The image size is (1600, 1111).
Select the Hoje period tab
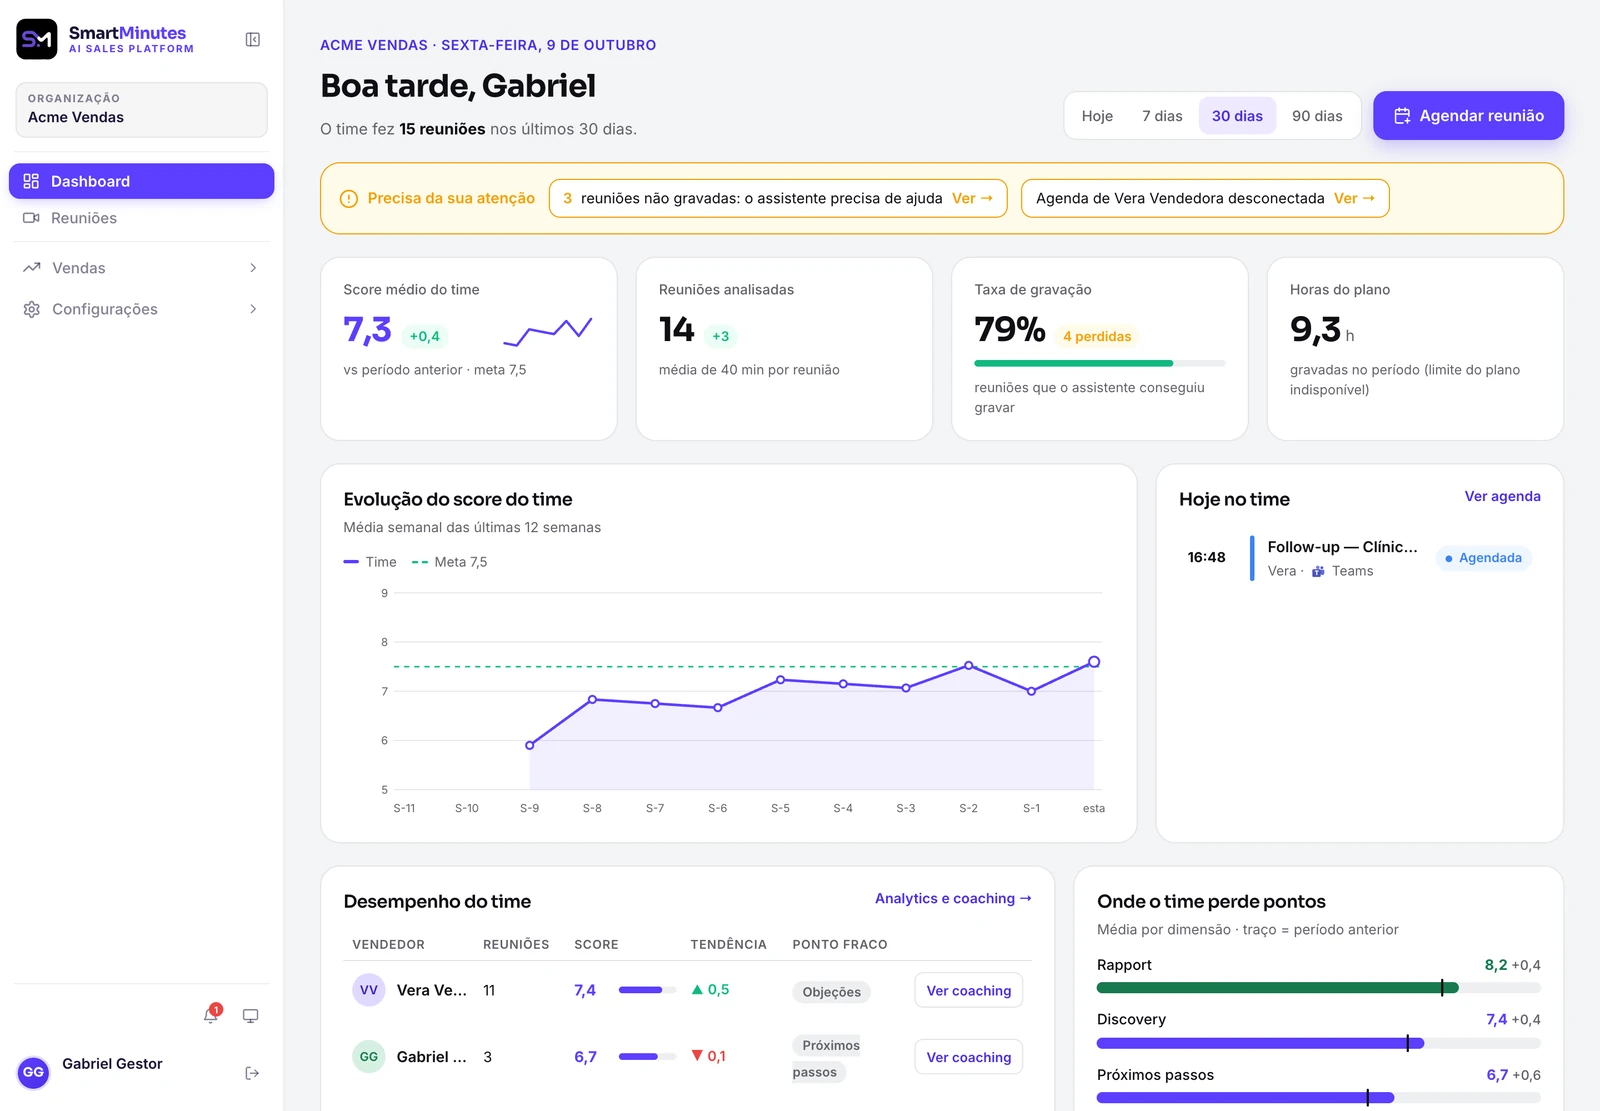(x=1097, y=116)
